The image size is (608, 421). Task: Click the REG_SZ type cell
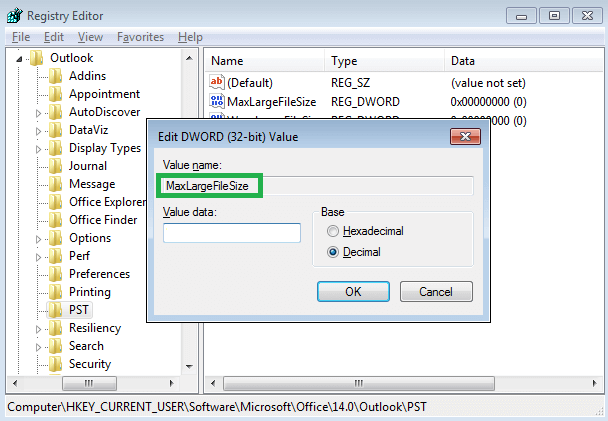pos(350,83)
